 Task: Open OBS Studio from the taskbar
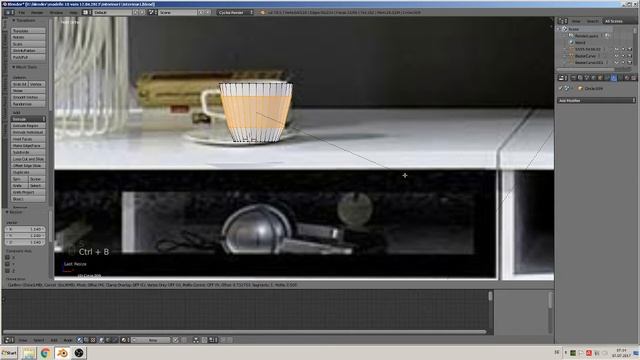pos(79,353)
